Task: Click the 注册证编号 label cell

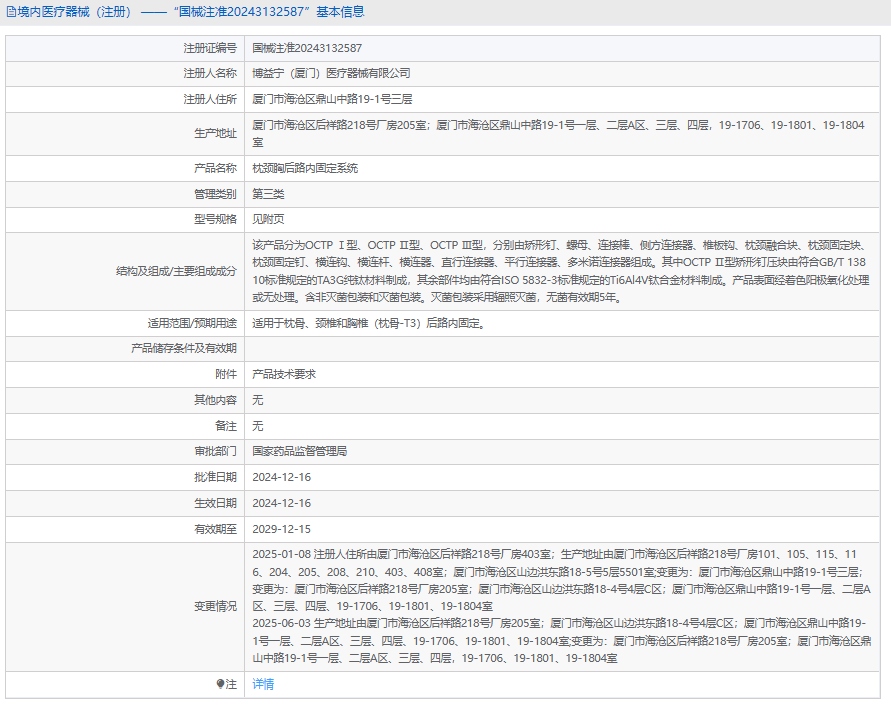Action: pyautogui.click(x=210, y=48)
